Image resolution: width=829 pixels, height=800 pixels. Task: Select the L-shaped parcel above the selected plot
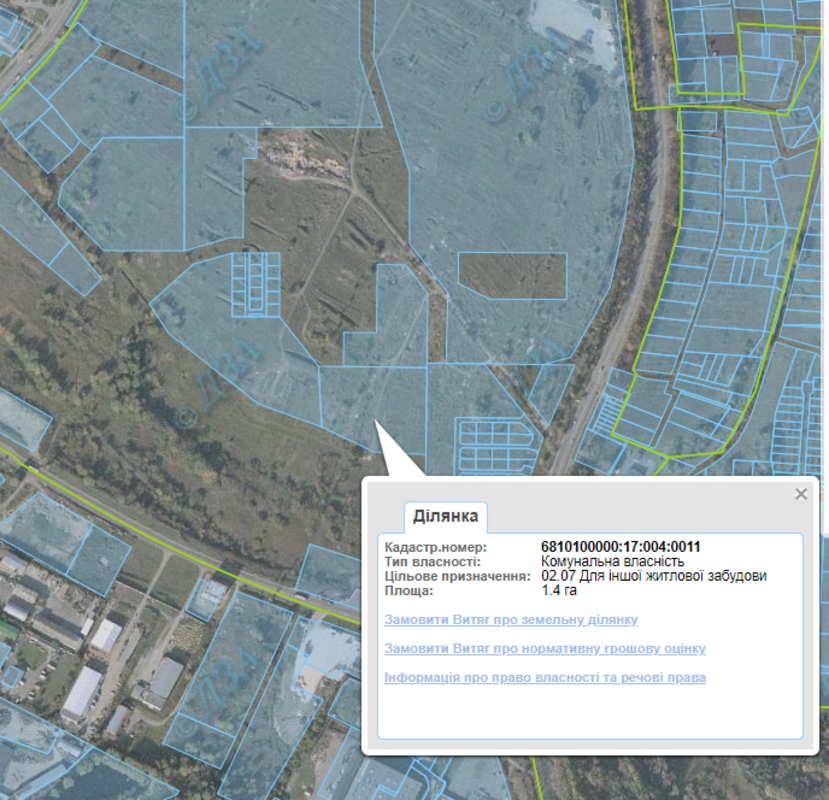[x=392, y=320]
